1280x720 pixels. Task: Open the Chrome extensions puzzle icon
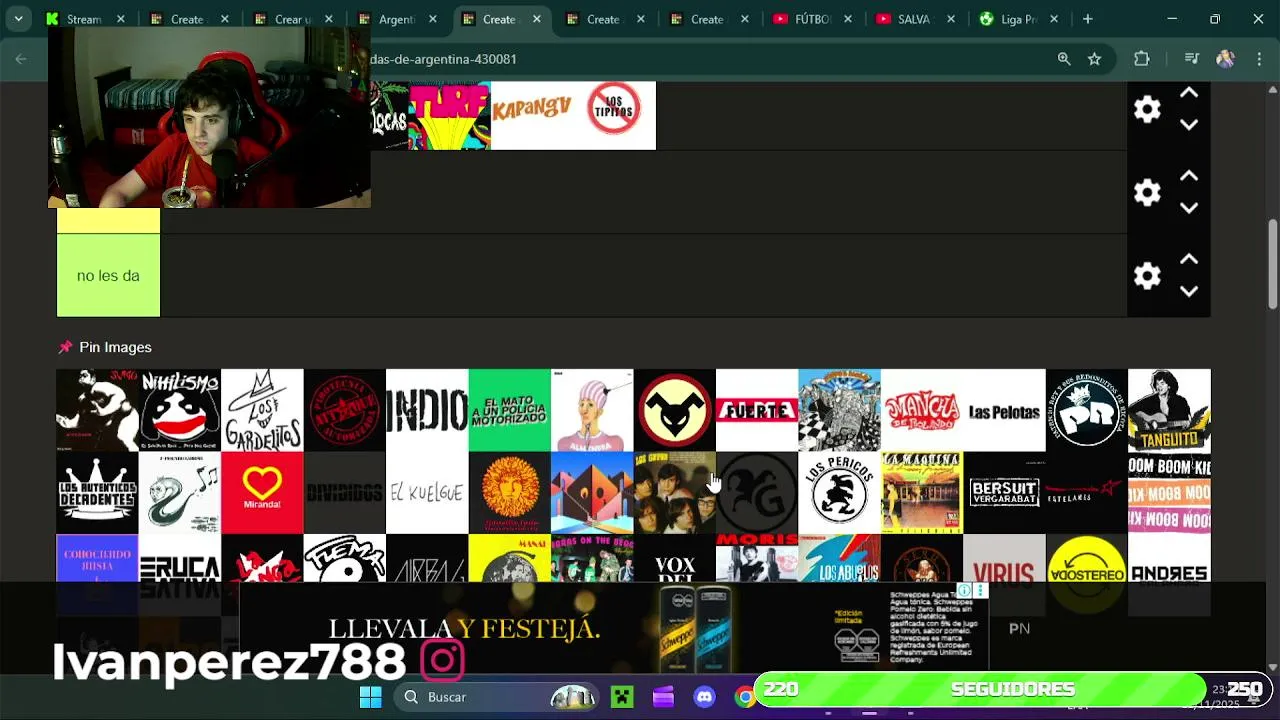1142,59
